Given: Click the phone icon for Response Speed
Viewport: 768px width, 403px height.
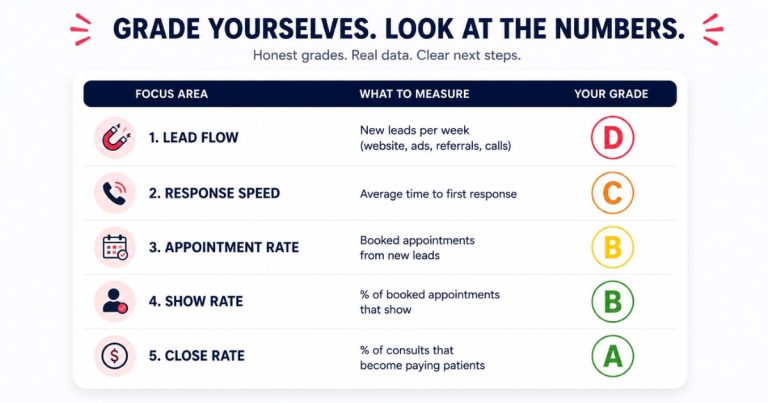Looking at the screenshot, I should click(115, 193).
